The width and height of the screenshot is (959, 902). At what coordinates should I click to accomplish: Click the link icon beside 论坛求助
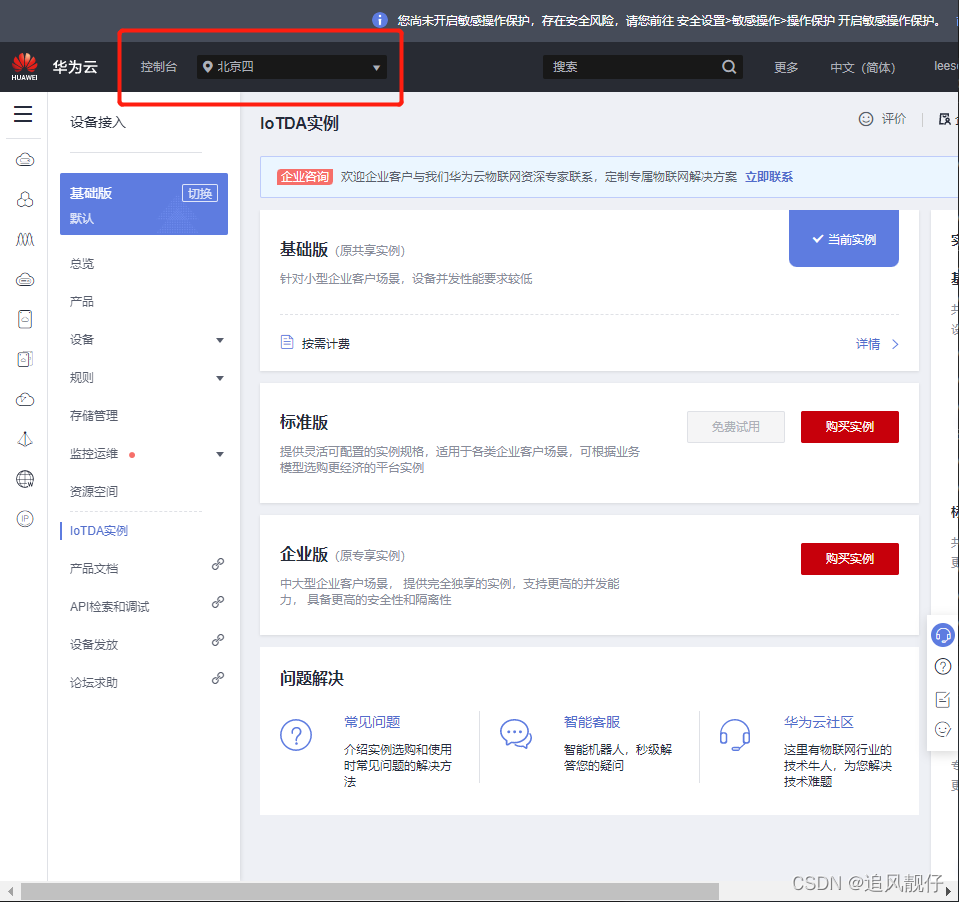[x=218, y=678]
